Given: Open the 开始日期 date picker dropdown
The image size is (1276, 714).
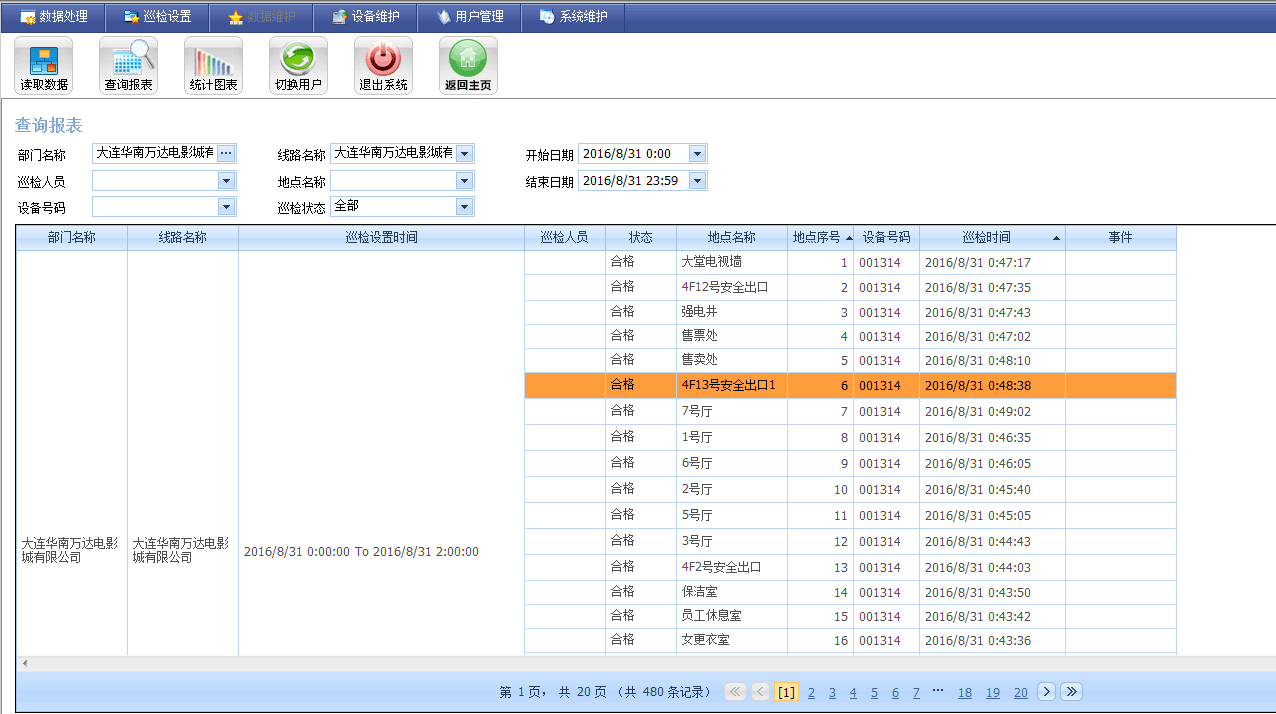Looking at the screenshot, I should tap(697, 154).
